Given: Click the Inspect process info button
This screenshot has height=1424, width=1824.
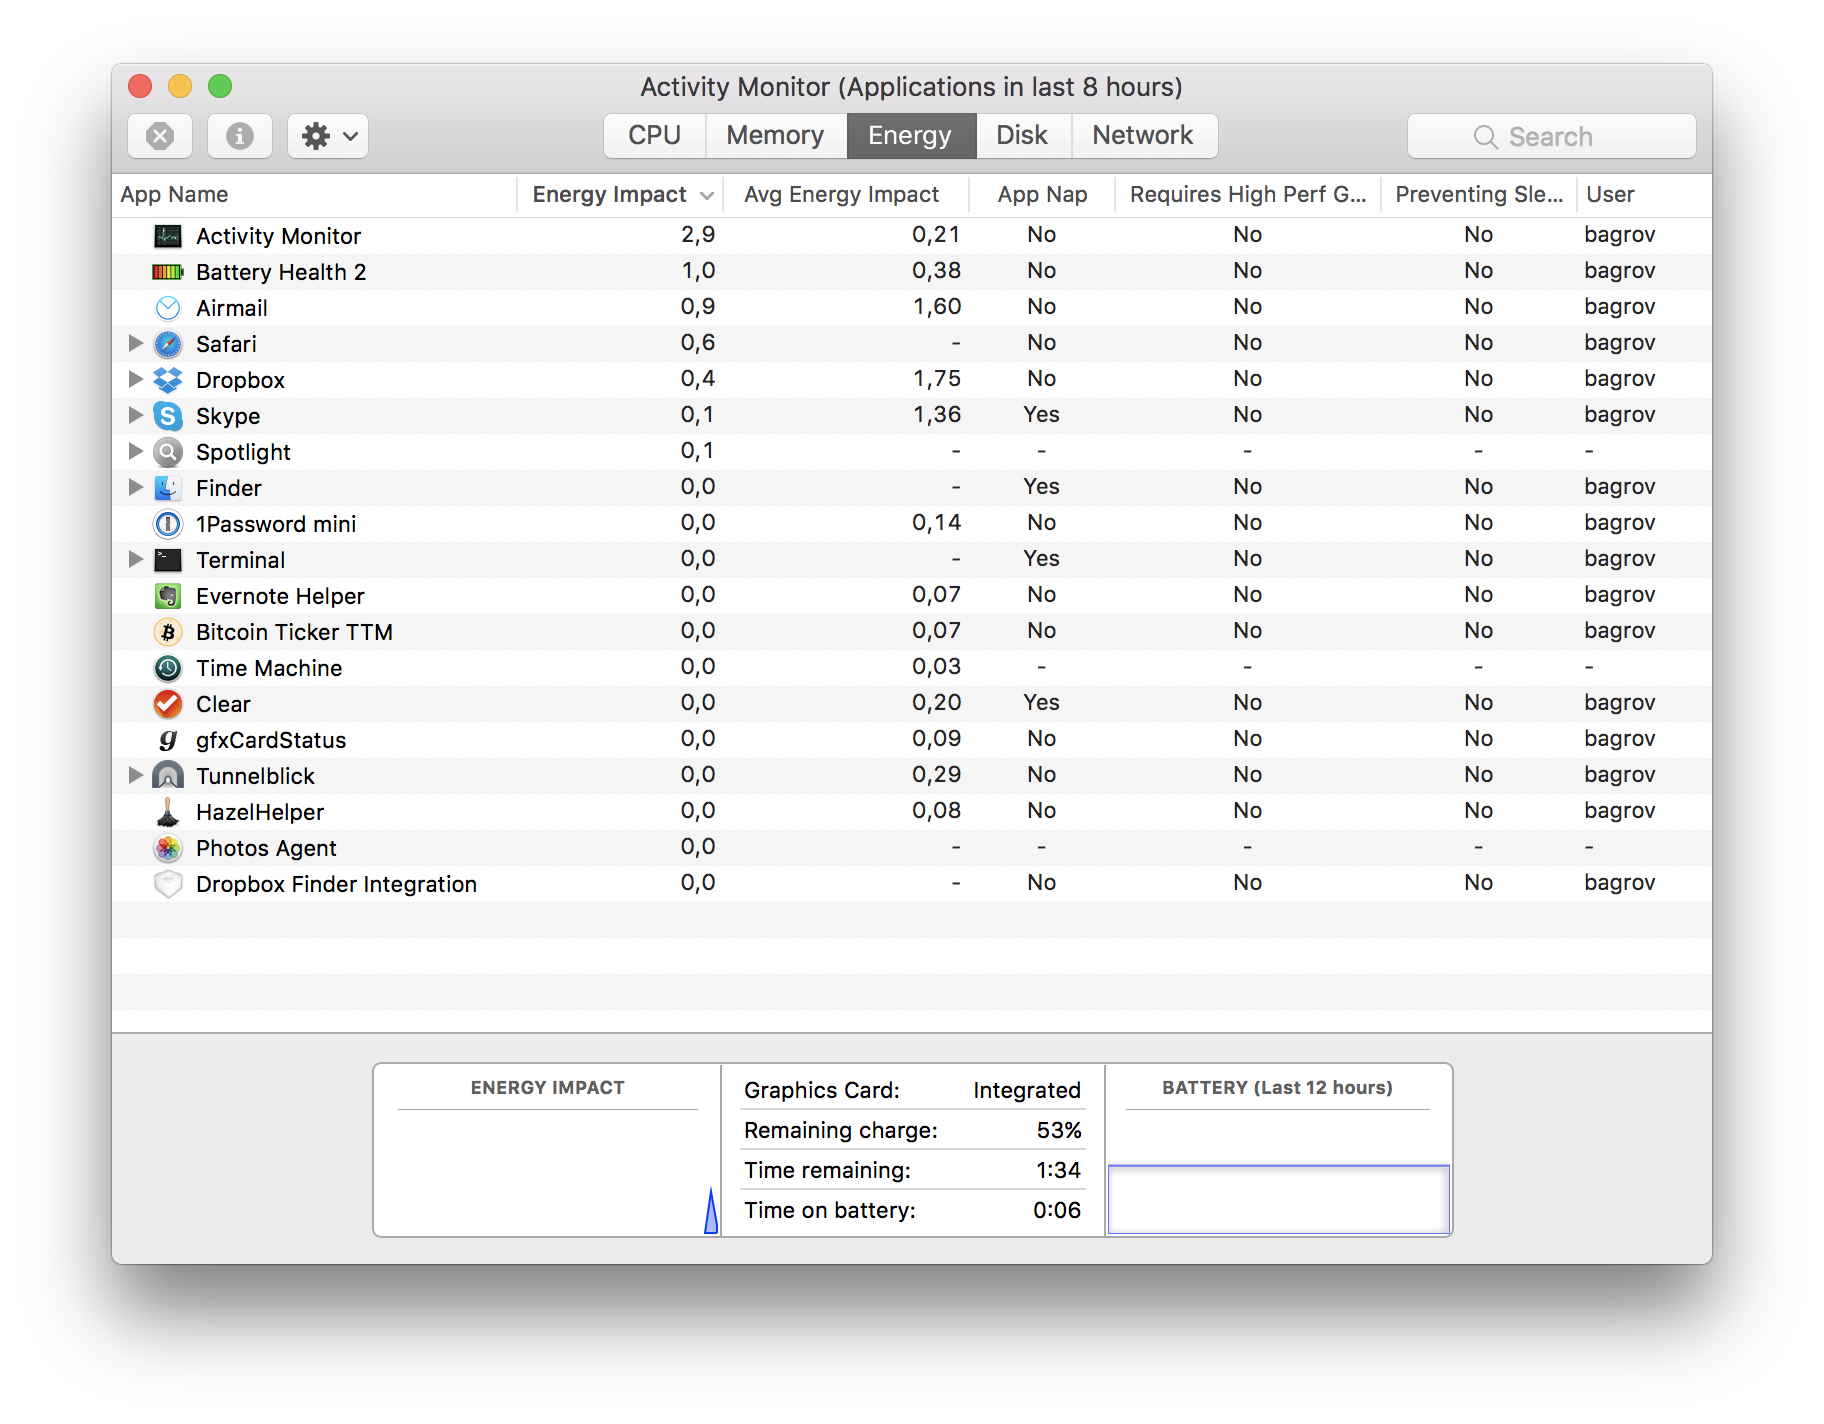Looking at the screenshot, I should (240, 136).
